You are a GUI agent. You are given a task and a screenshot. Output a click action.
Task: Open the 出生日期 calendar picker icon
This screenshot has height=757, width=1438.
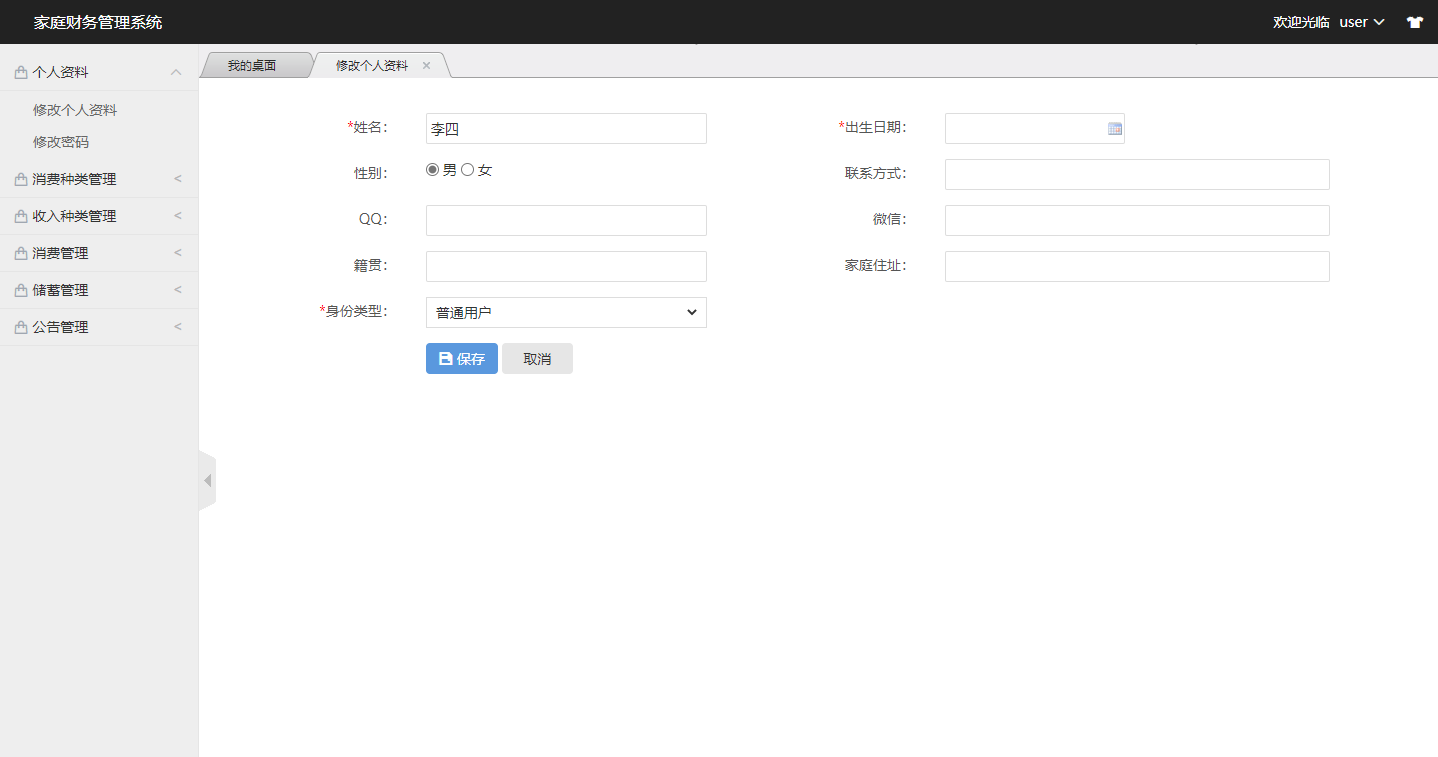pos(1114,128)
